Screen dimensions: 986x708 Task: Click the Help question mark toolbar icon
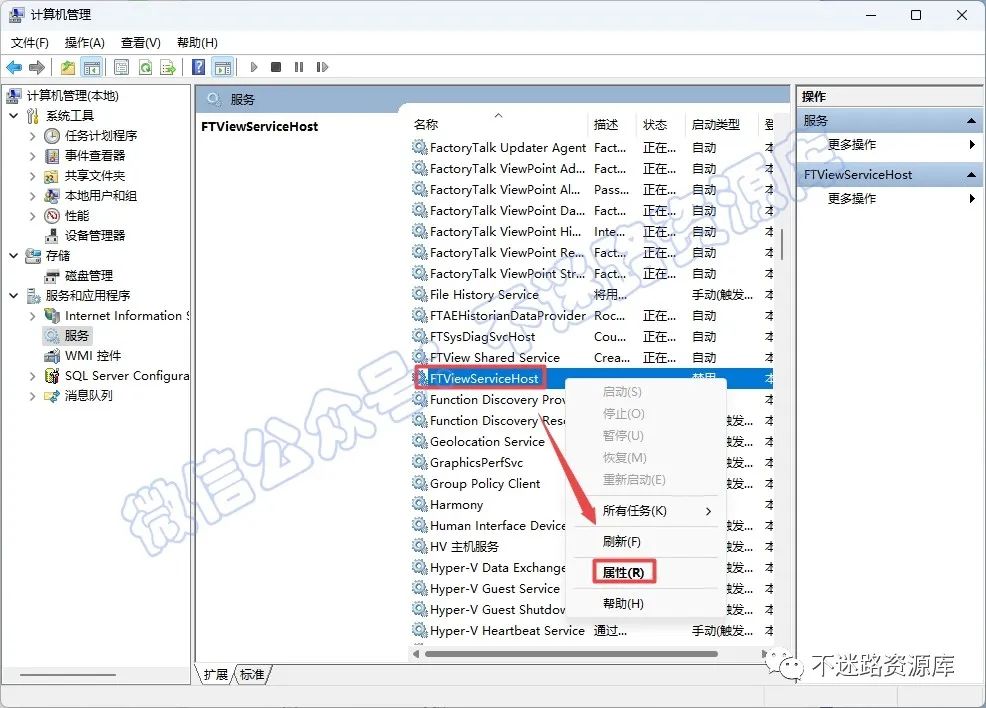point(198,67)
